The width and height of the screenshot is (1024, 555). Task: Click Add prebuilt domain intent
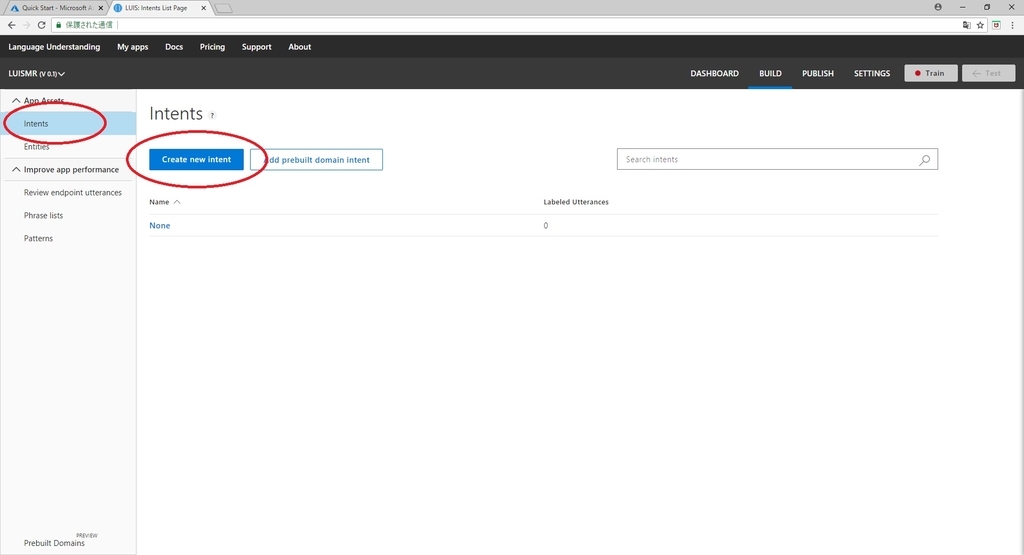[x=316, y=159]
